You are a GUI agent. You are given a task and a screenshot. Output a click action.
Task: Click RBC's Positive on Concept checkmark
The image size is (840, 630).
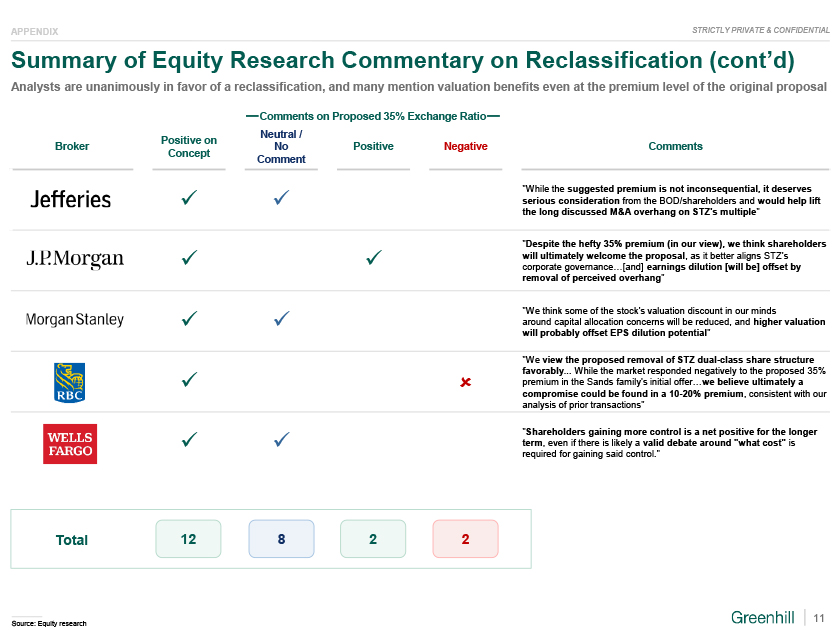point(189,380)
